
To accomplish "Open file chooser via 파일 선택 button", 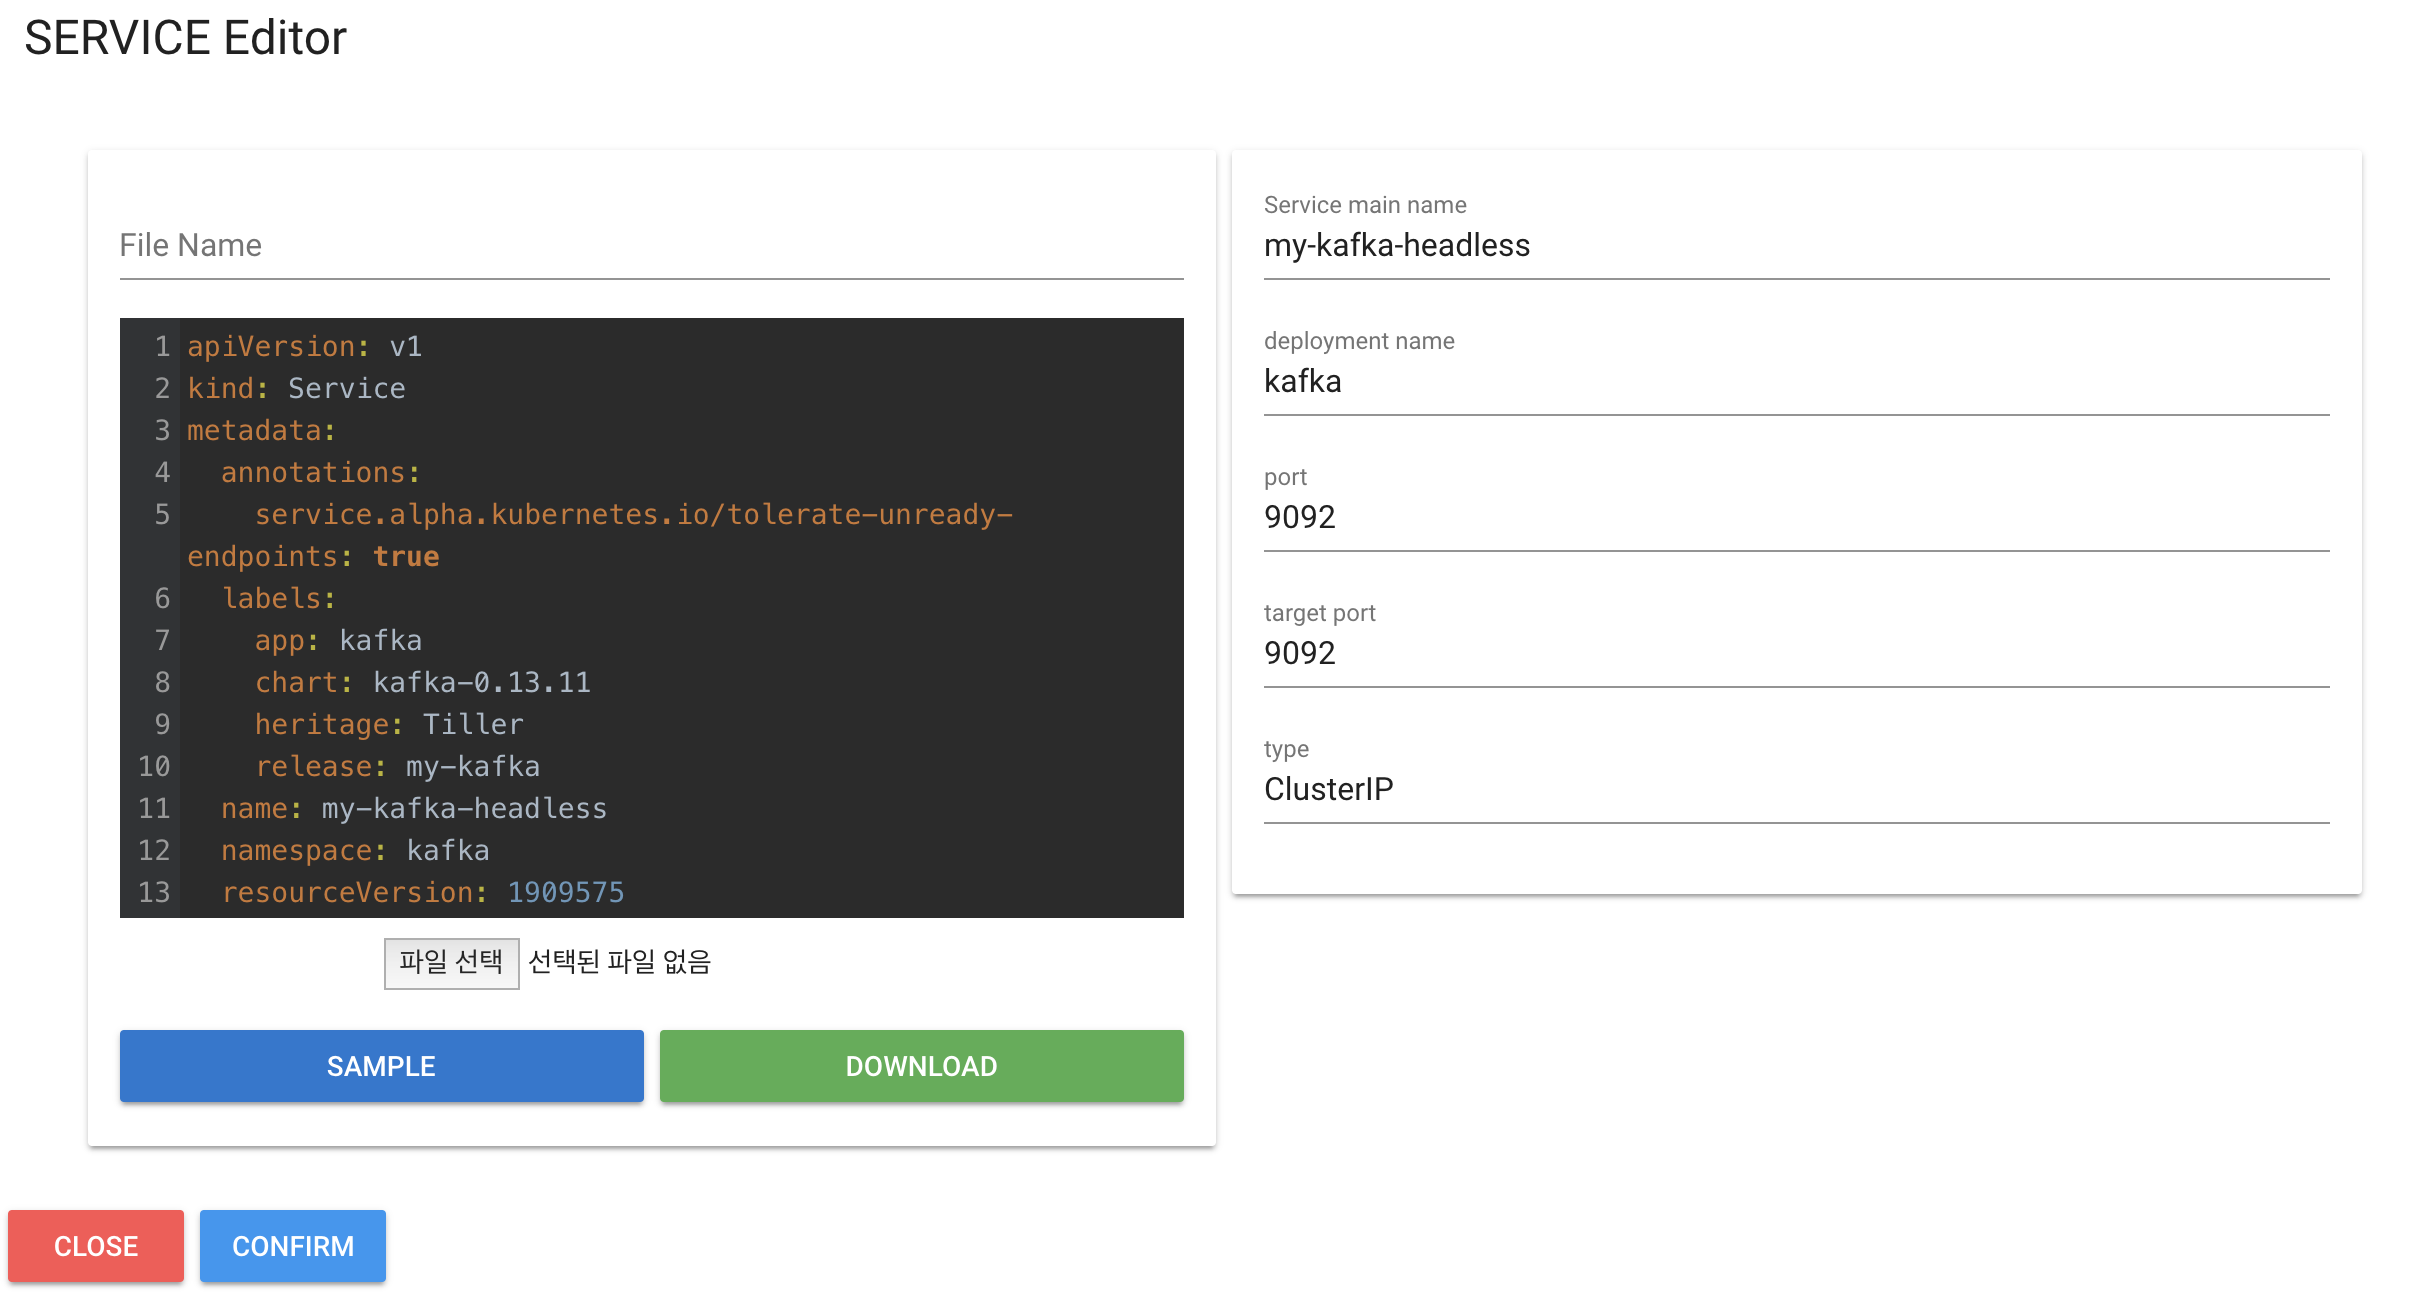I will pos(451,961).
